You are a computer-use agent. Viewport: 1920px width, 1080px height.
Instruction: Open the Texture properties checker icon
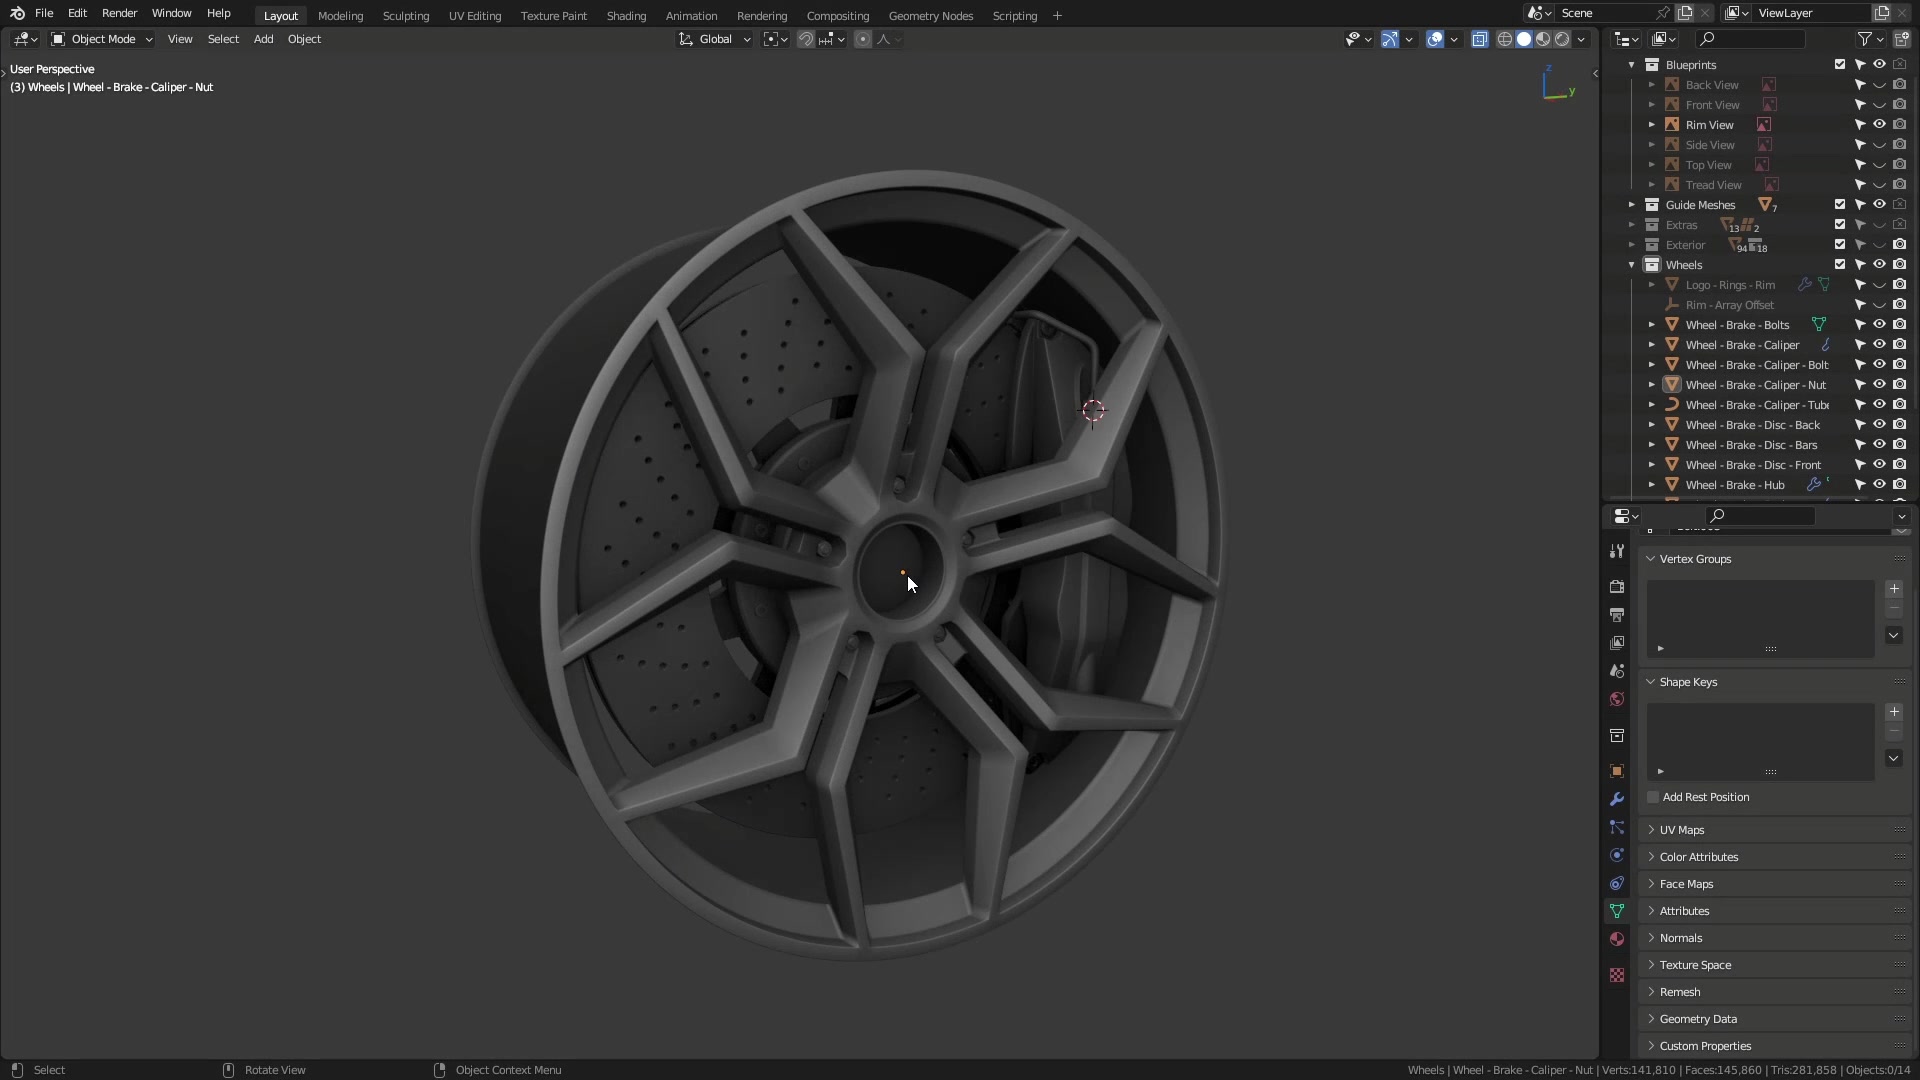pyautogui.click(x=1617, y=975)
